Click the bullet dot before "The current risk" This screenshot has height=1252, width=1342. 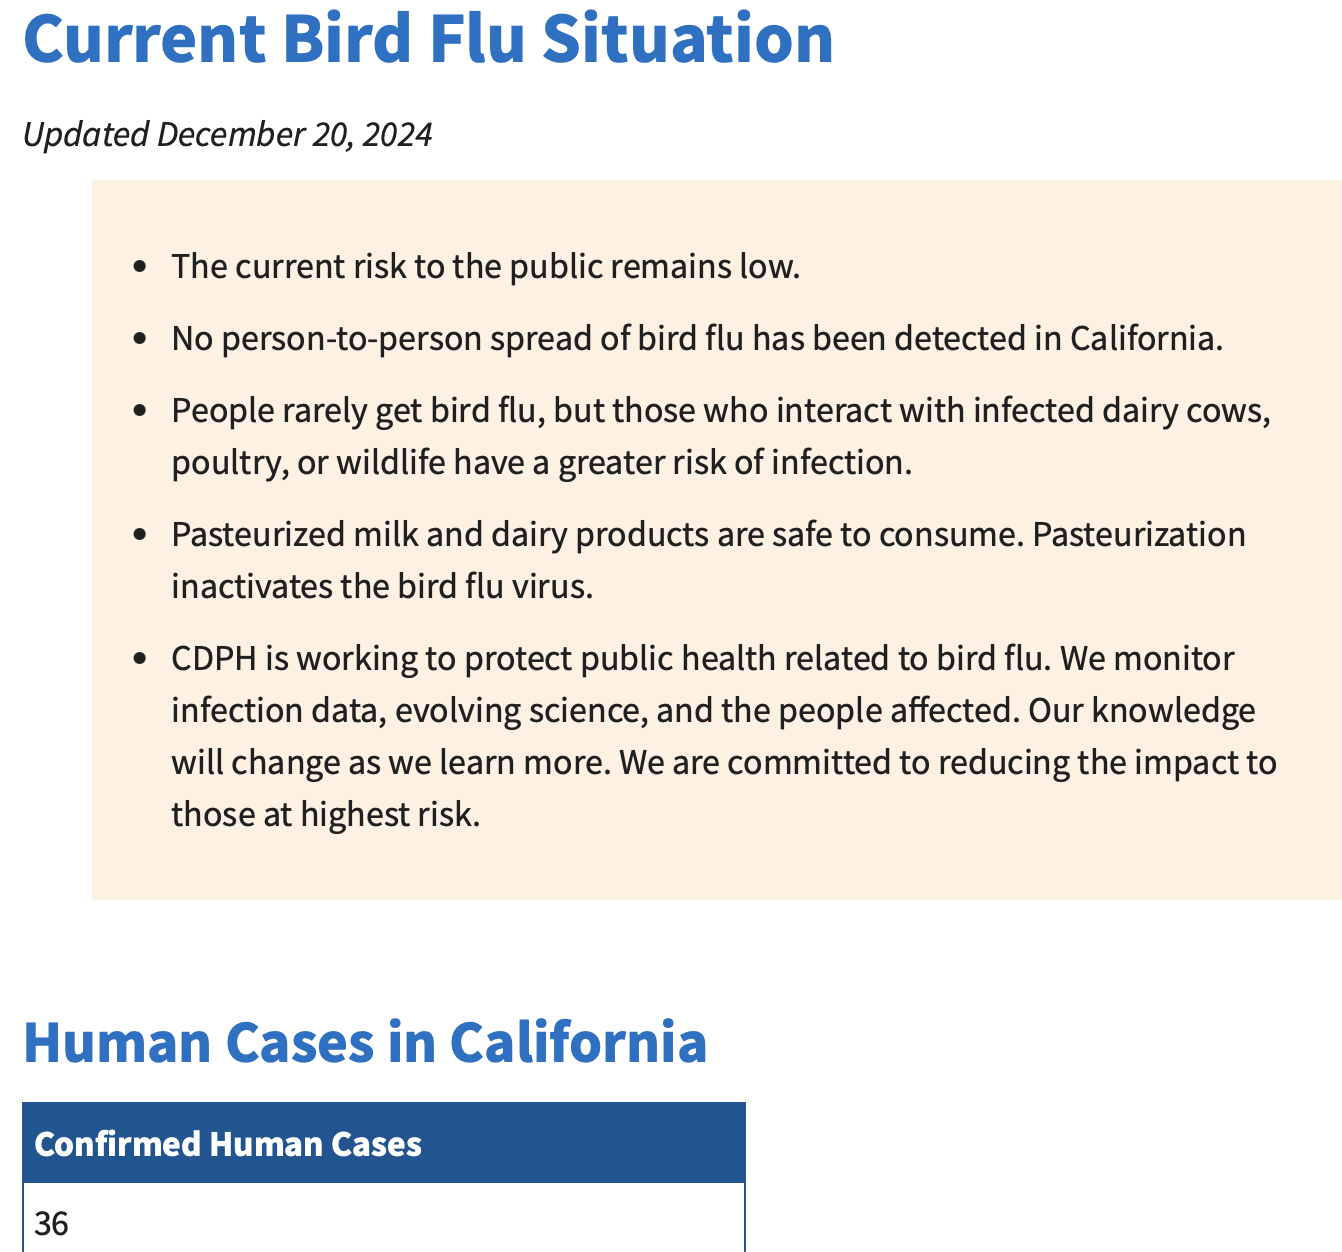coord(140,267)
